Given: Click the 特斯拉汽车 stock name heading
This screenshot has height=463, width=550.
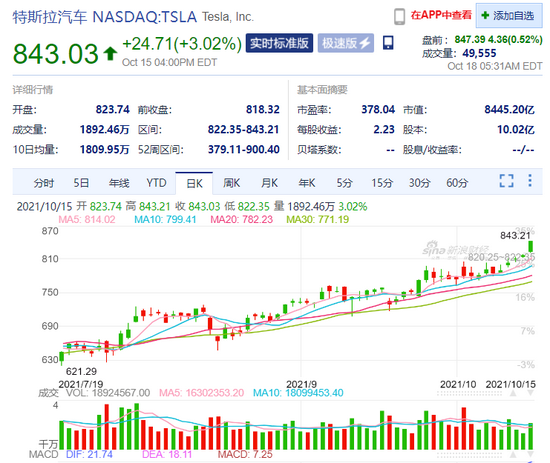Looking at the screenshot, I should (49, 17).
